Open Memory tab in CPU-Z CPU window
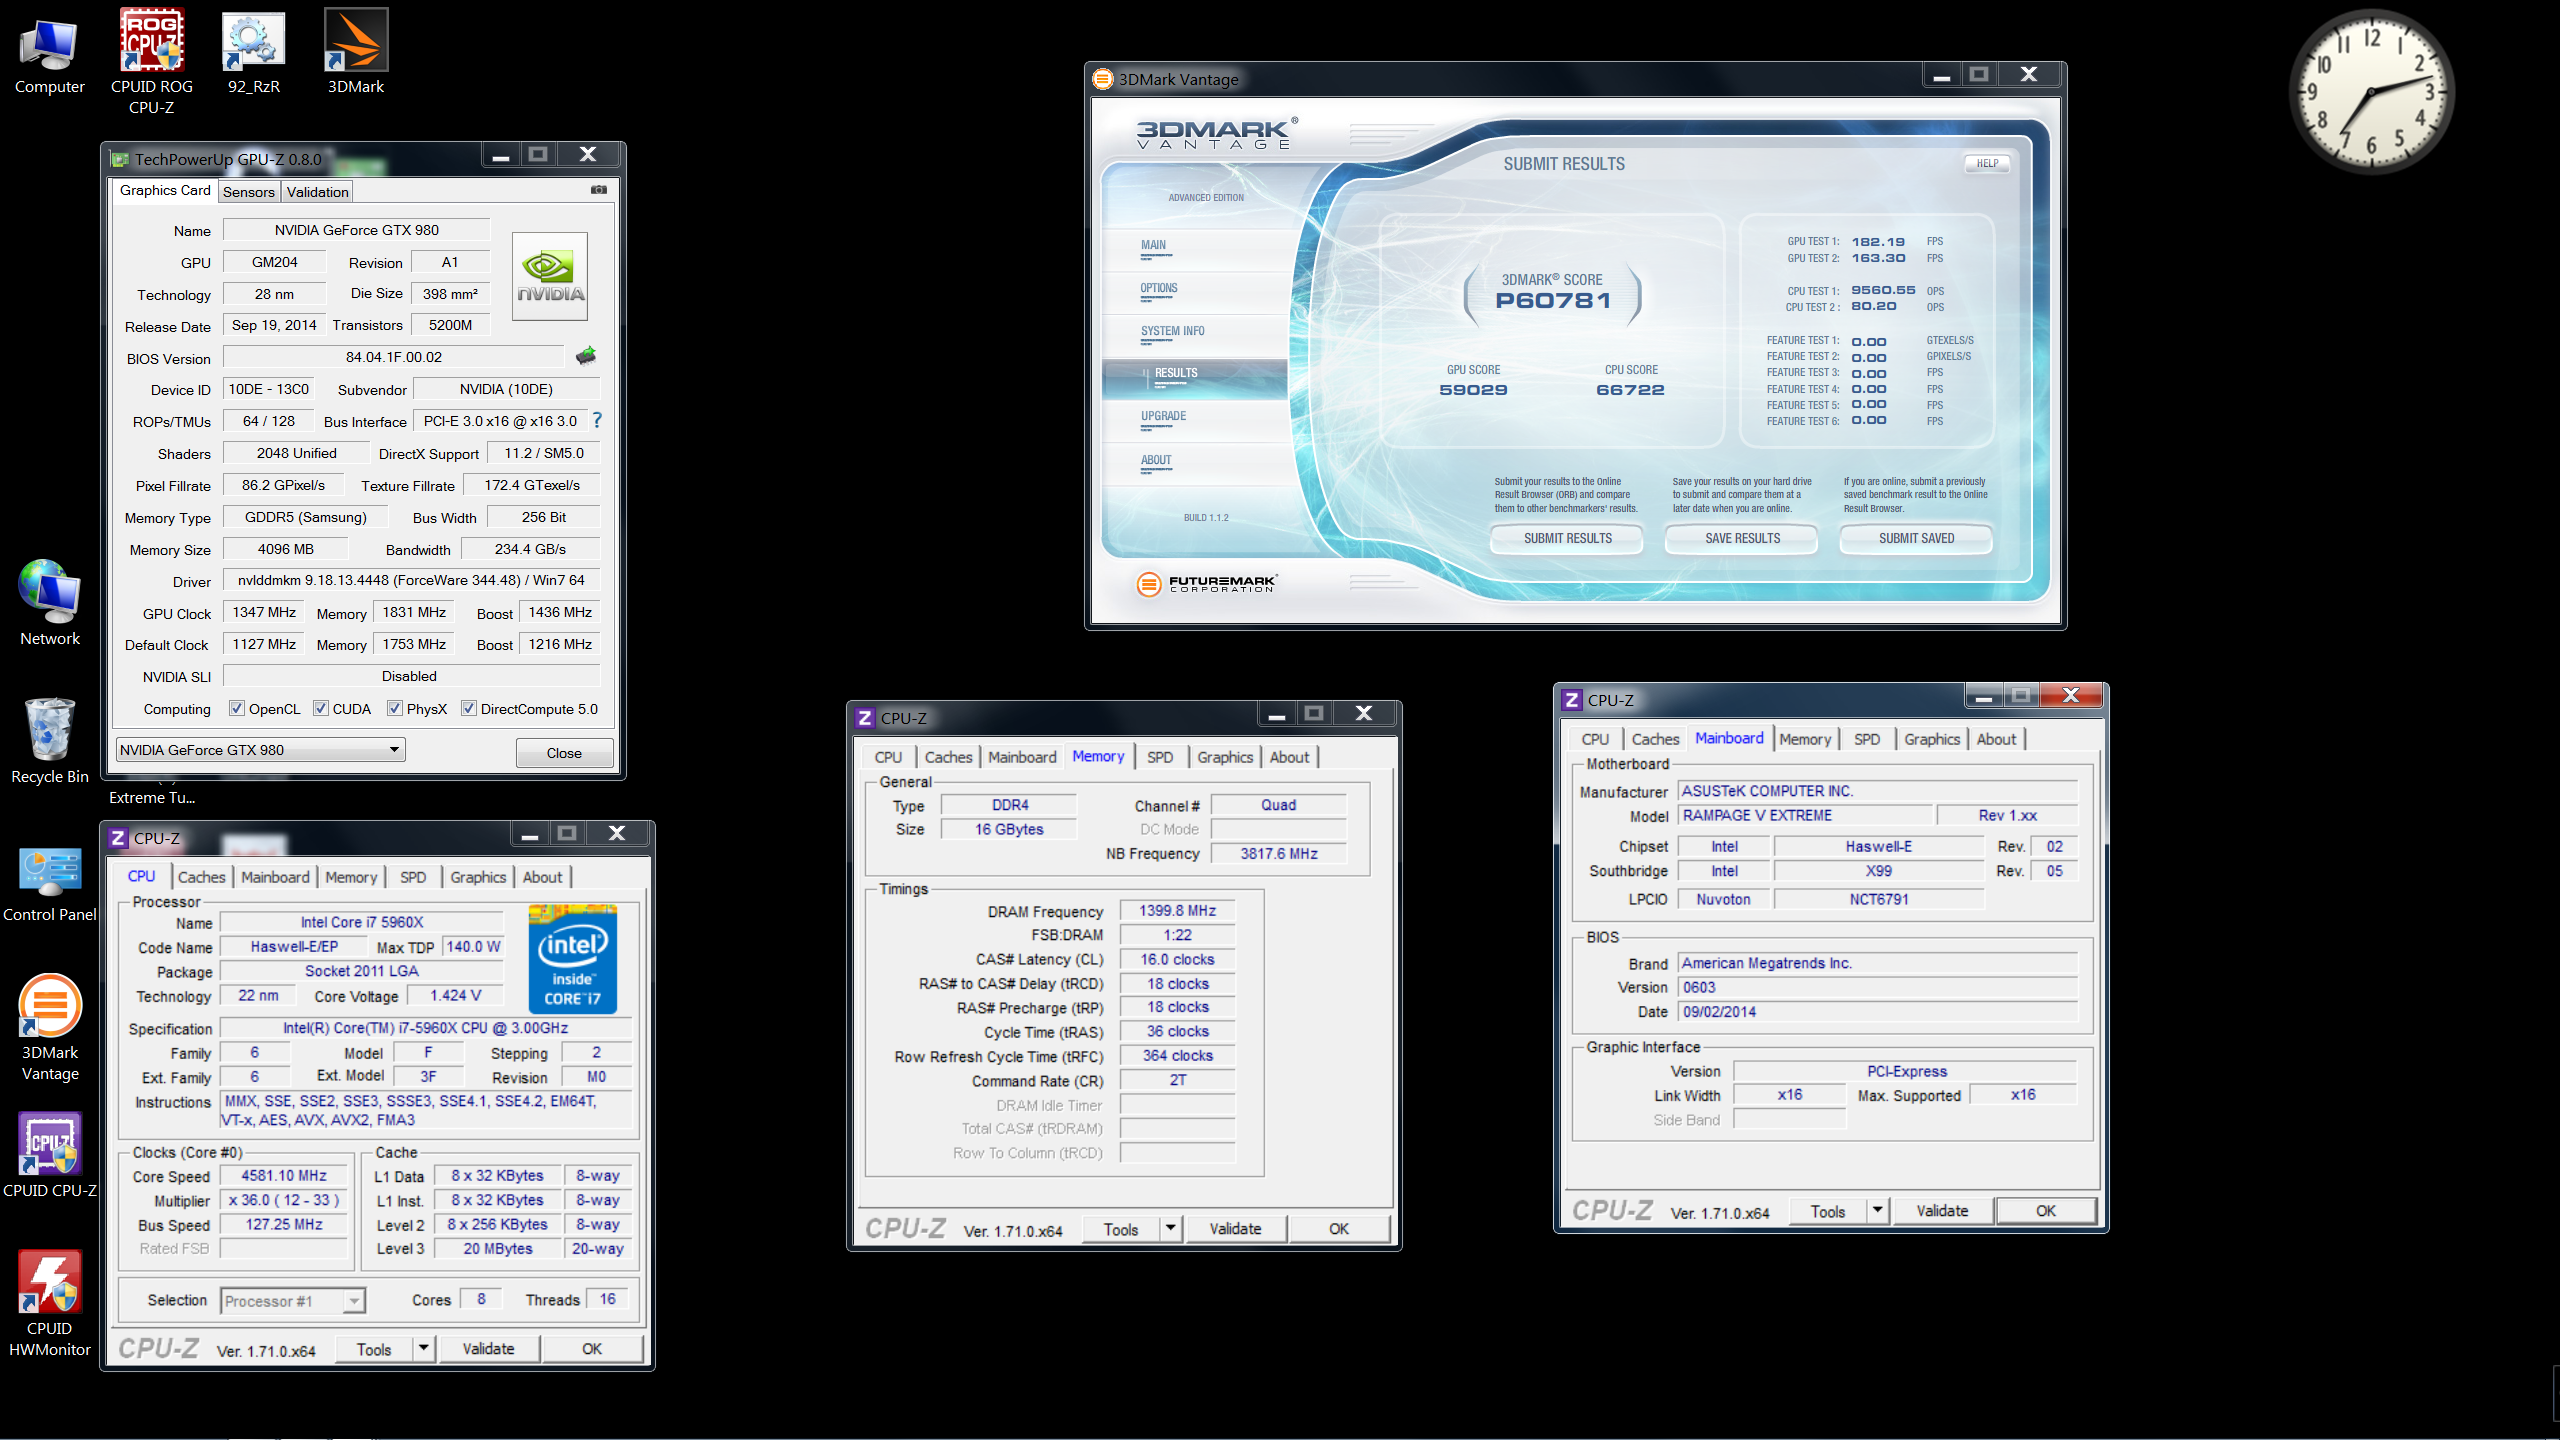This screenshot has width=2560, height=1440. [351, 877]
